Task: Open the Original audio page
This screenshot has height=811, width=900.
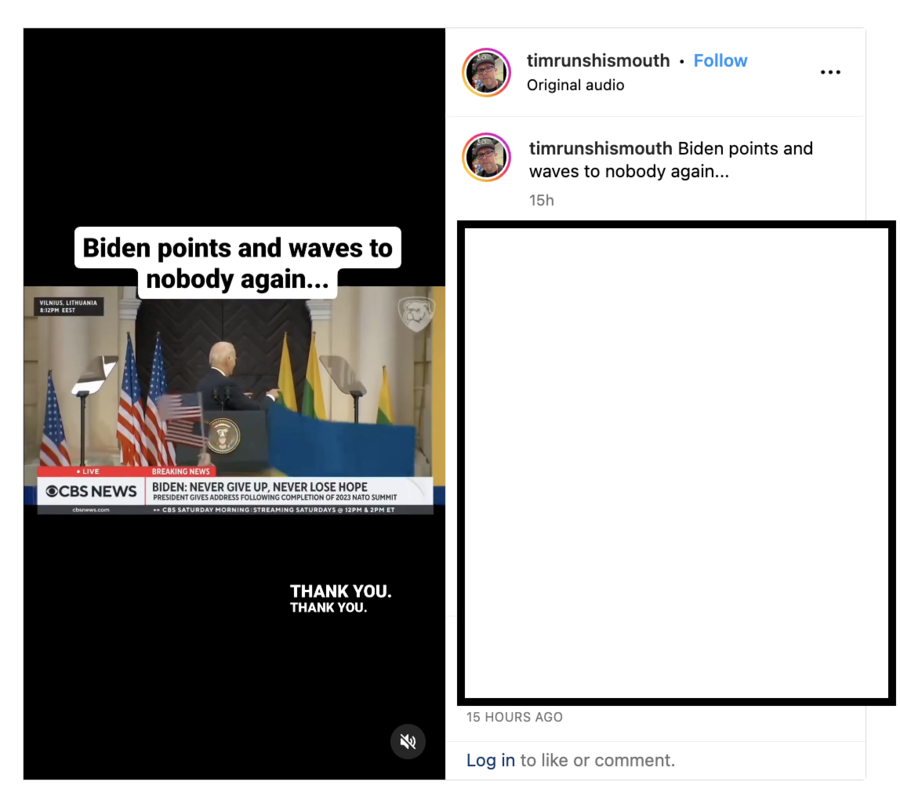Action: (x=575, y=85)
